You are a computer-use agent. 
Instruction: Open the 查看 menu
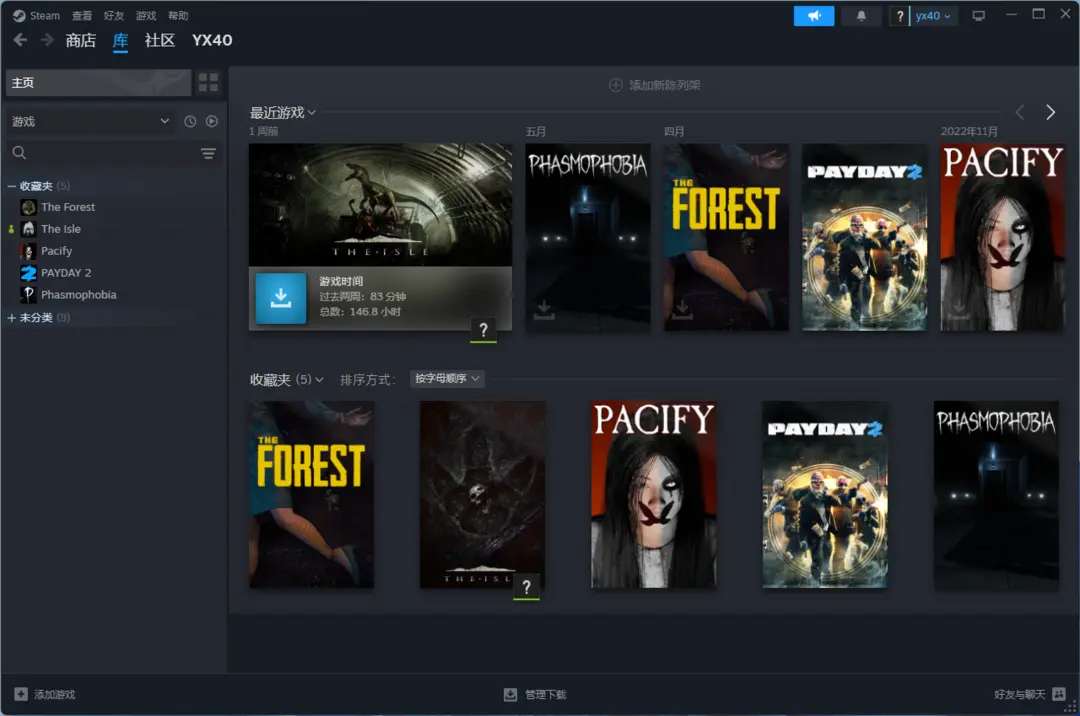pyautogui.click(x=82, y=15)
